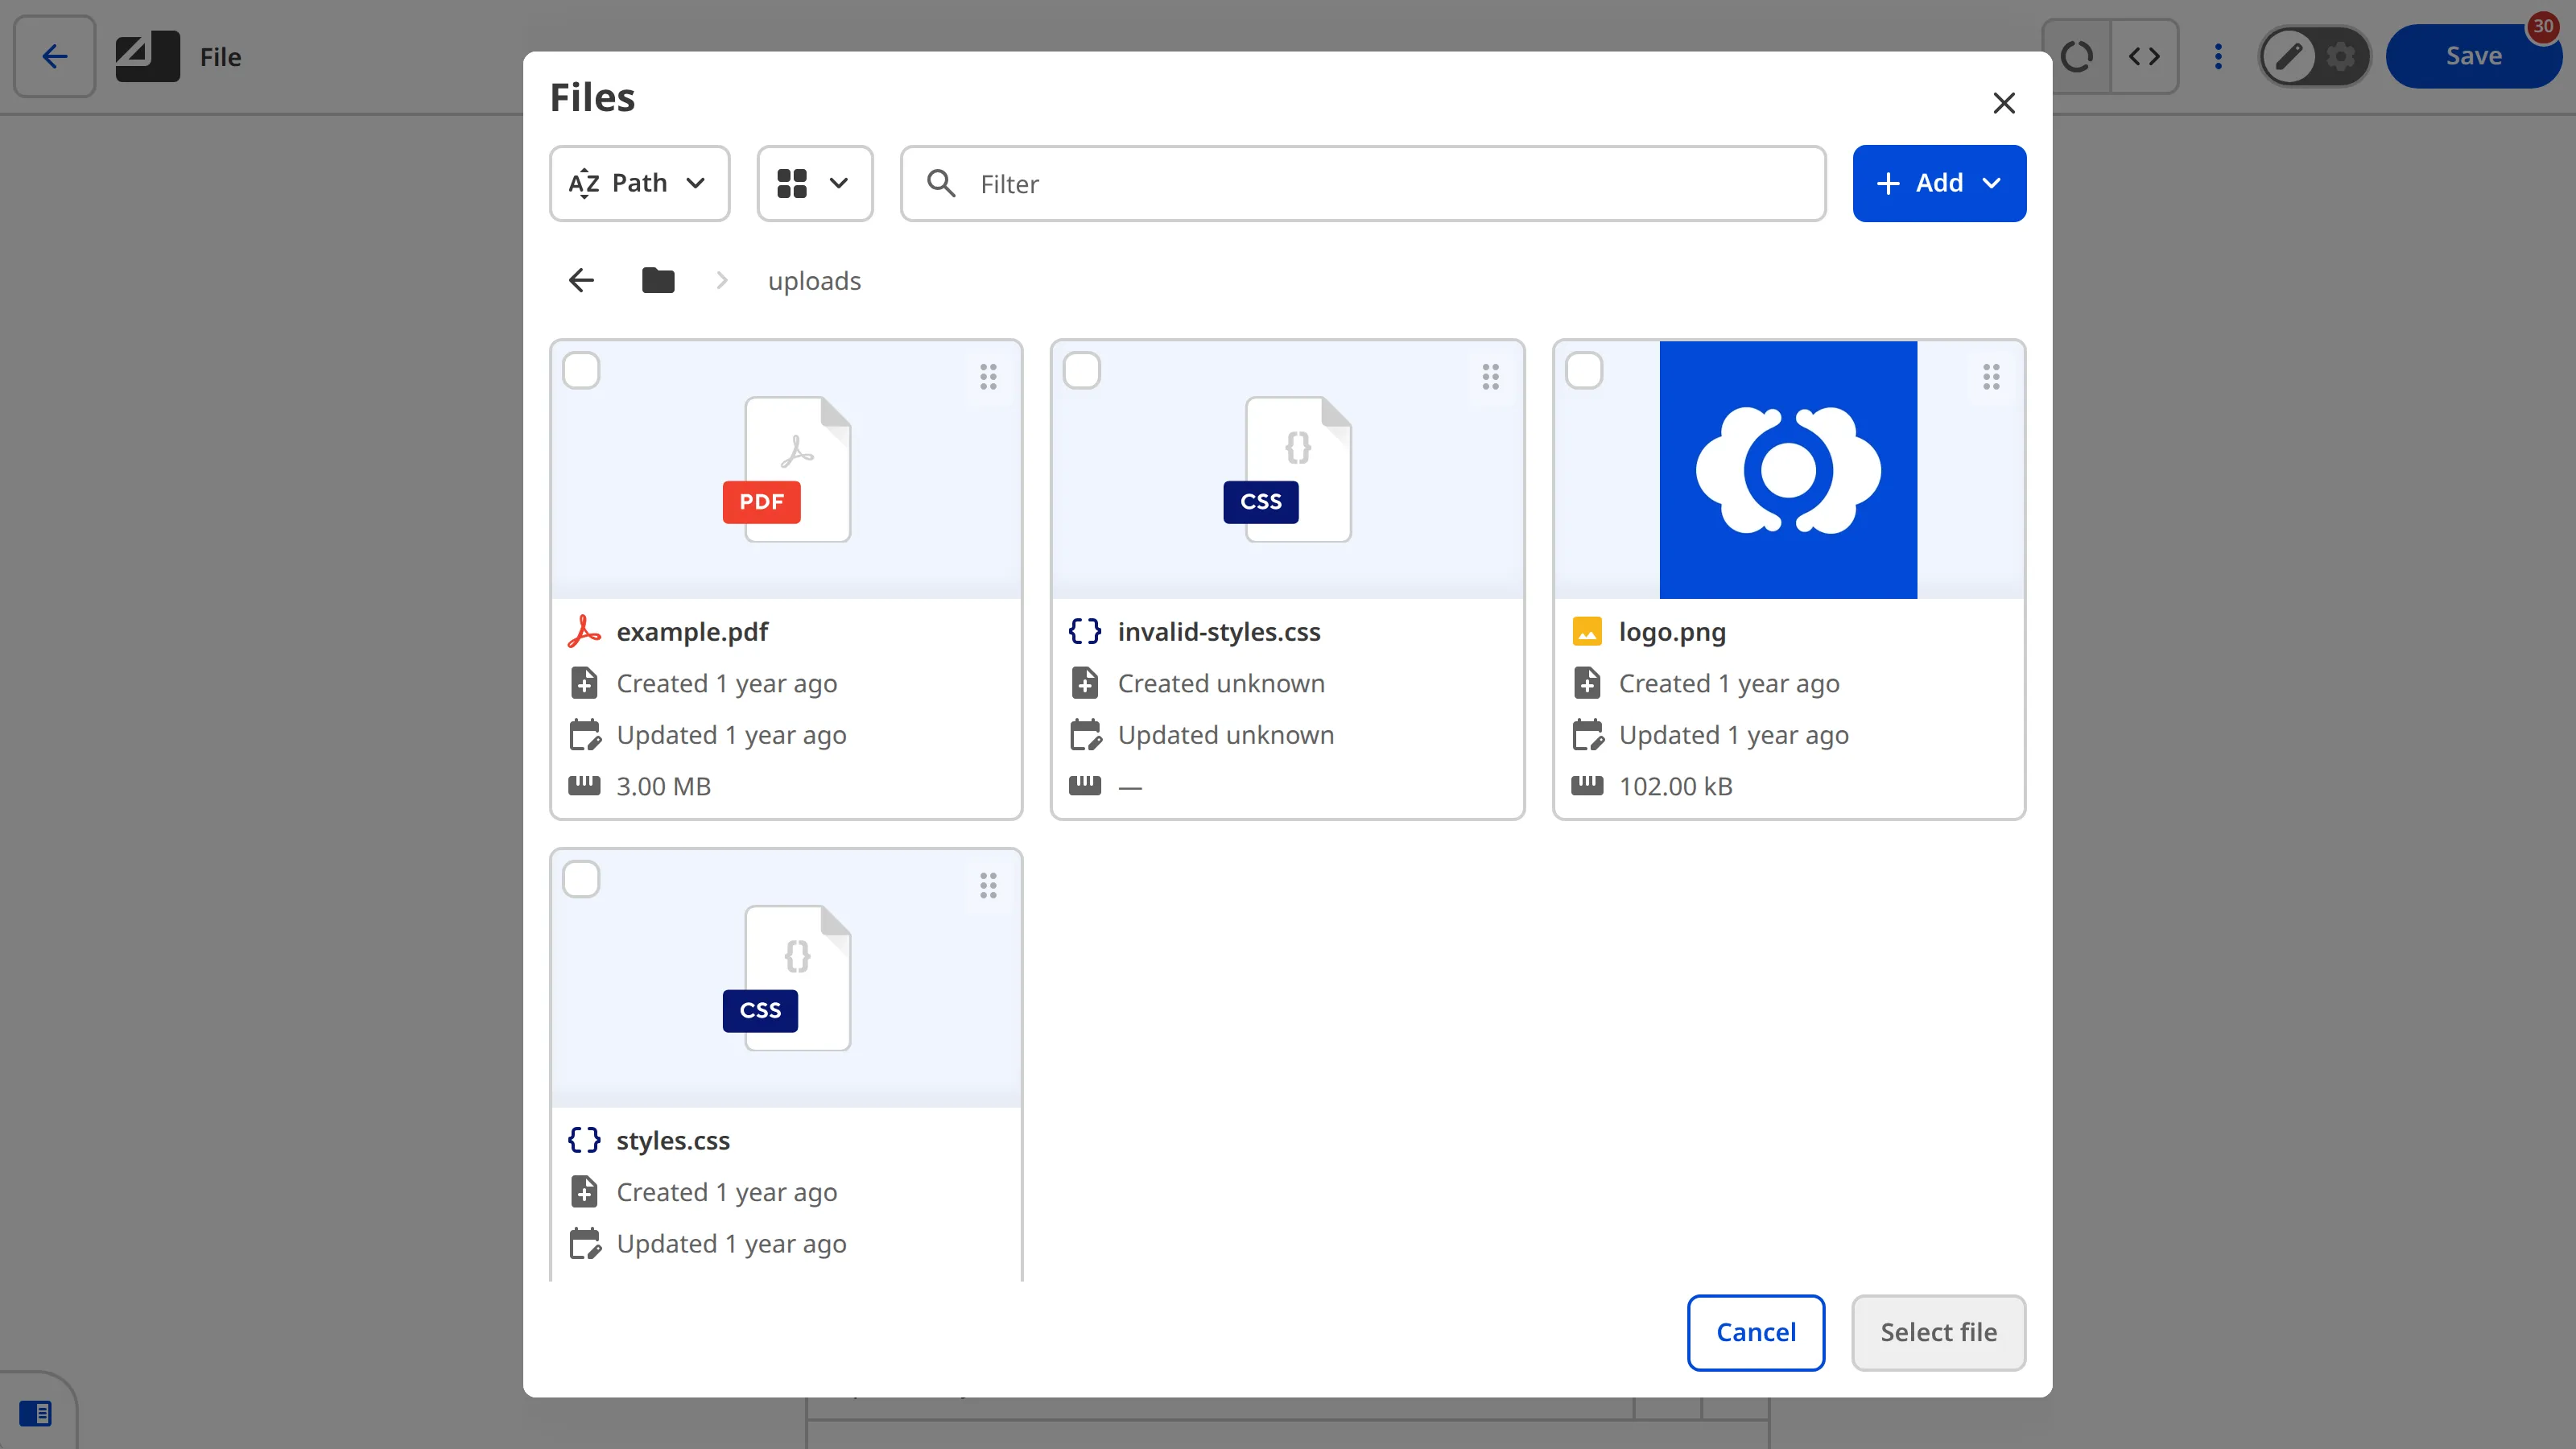Click the Save button

coord(2473,57)
